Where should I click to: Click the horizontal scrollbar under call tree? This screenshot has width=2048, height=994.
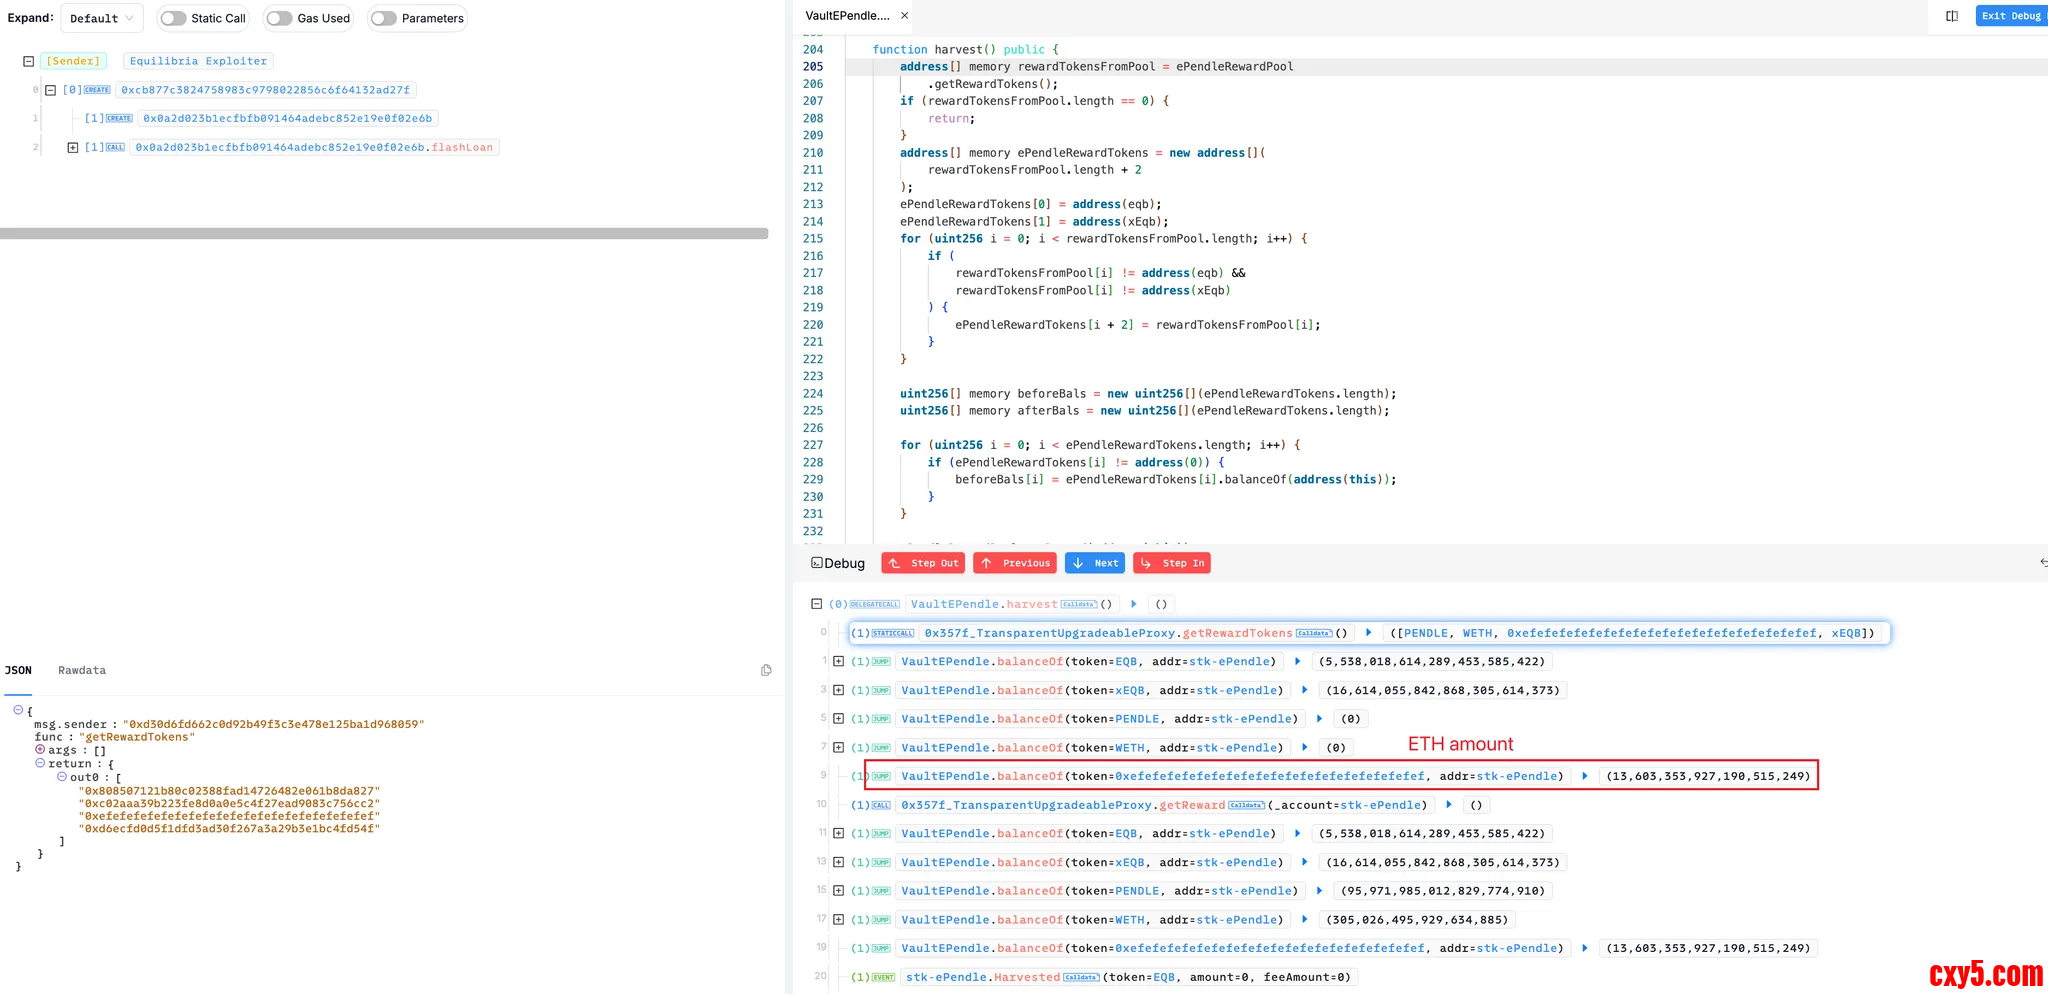384,233
